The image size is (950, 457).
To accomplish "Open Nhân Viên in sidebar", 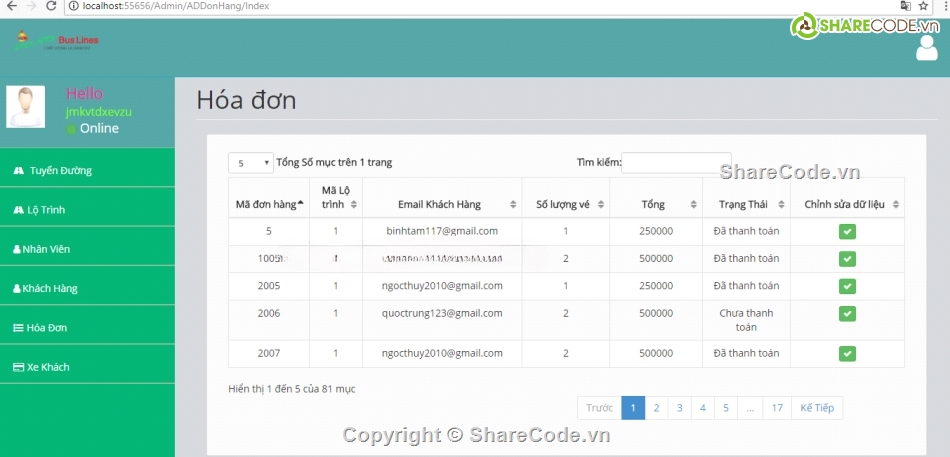I will [87, 249].
